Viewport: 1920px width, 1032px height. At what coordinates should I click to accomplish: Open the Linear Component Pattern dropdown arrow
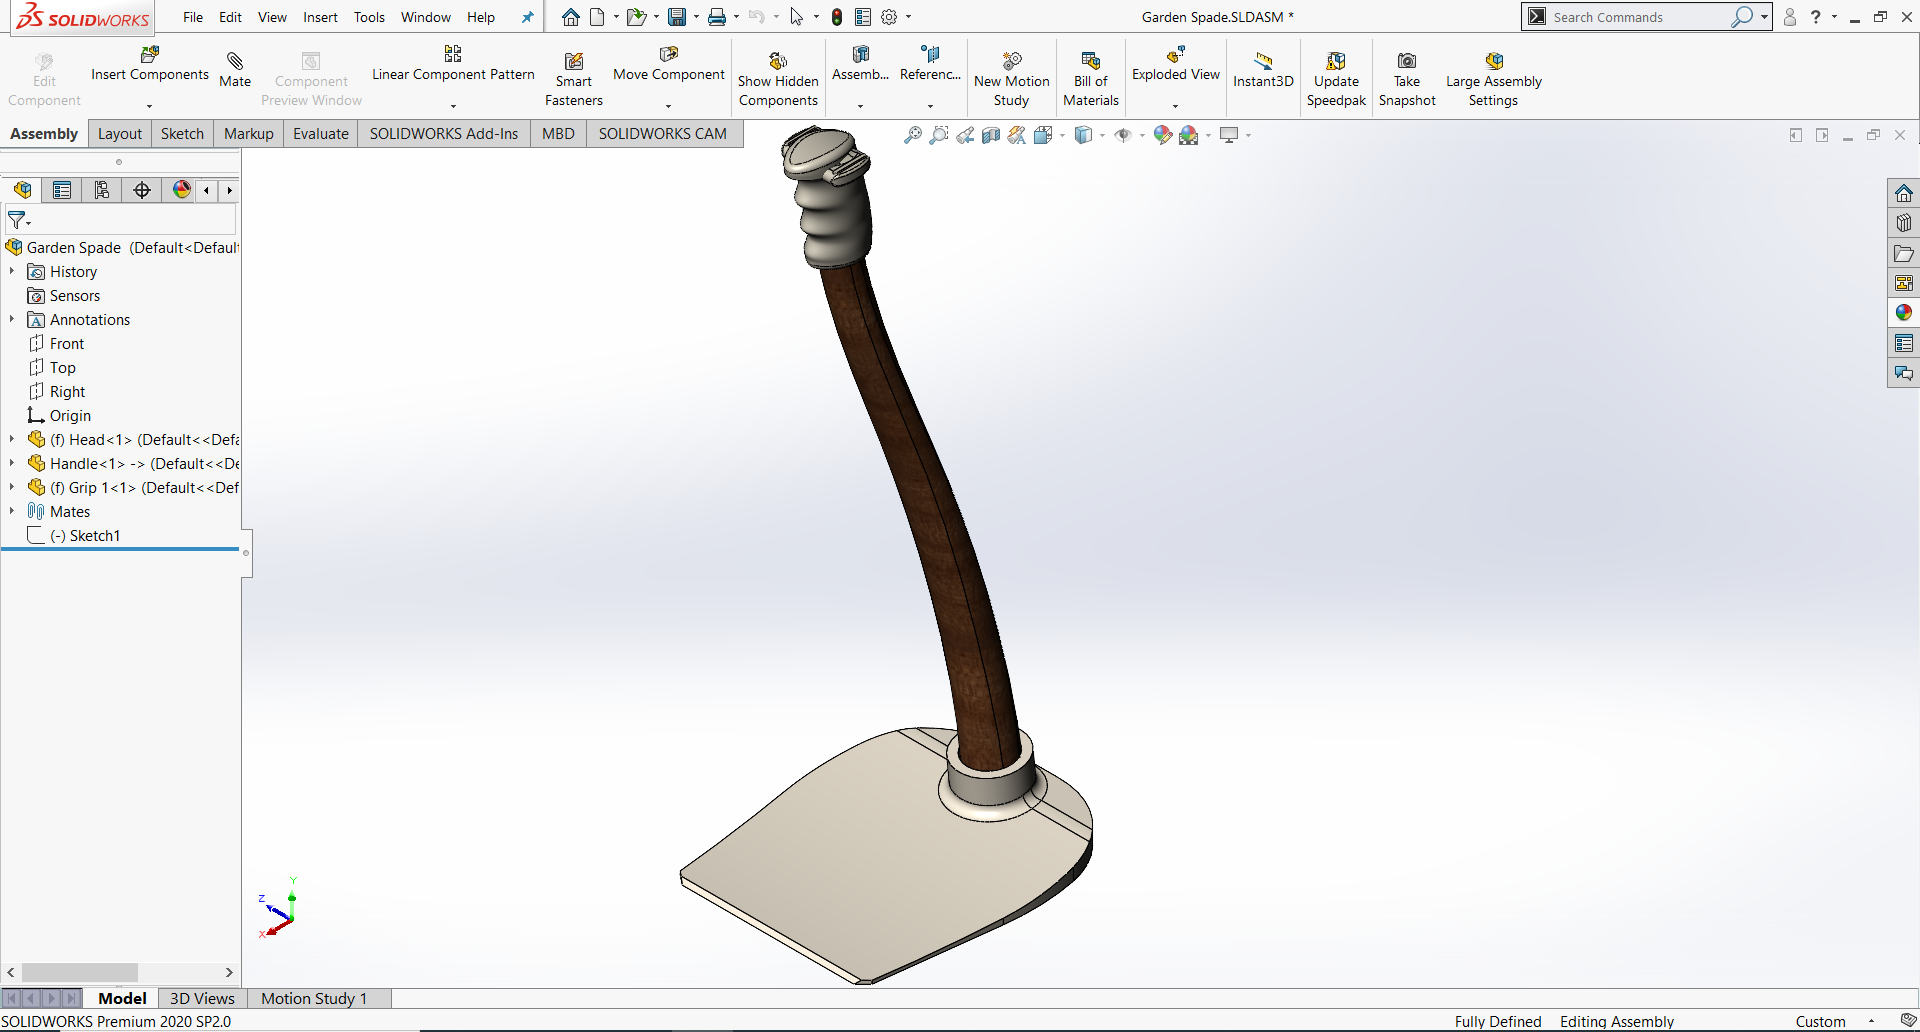point(453,106)
